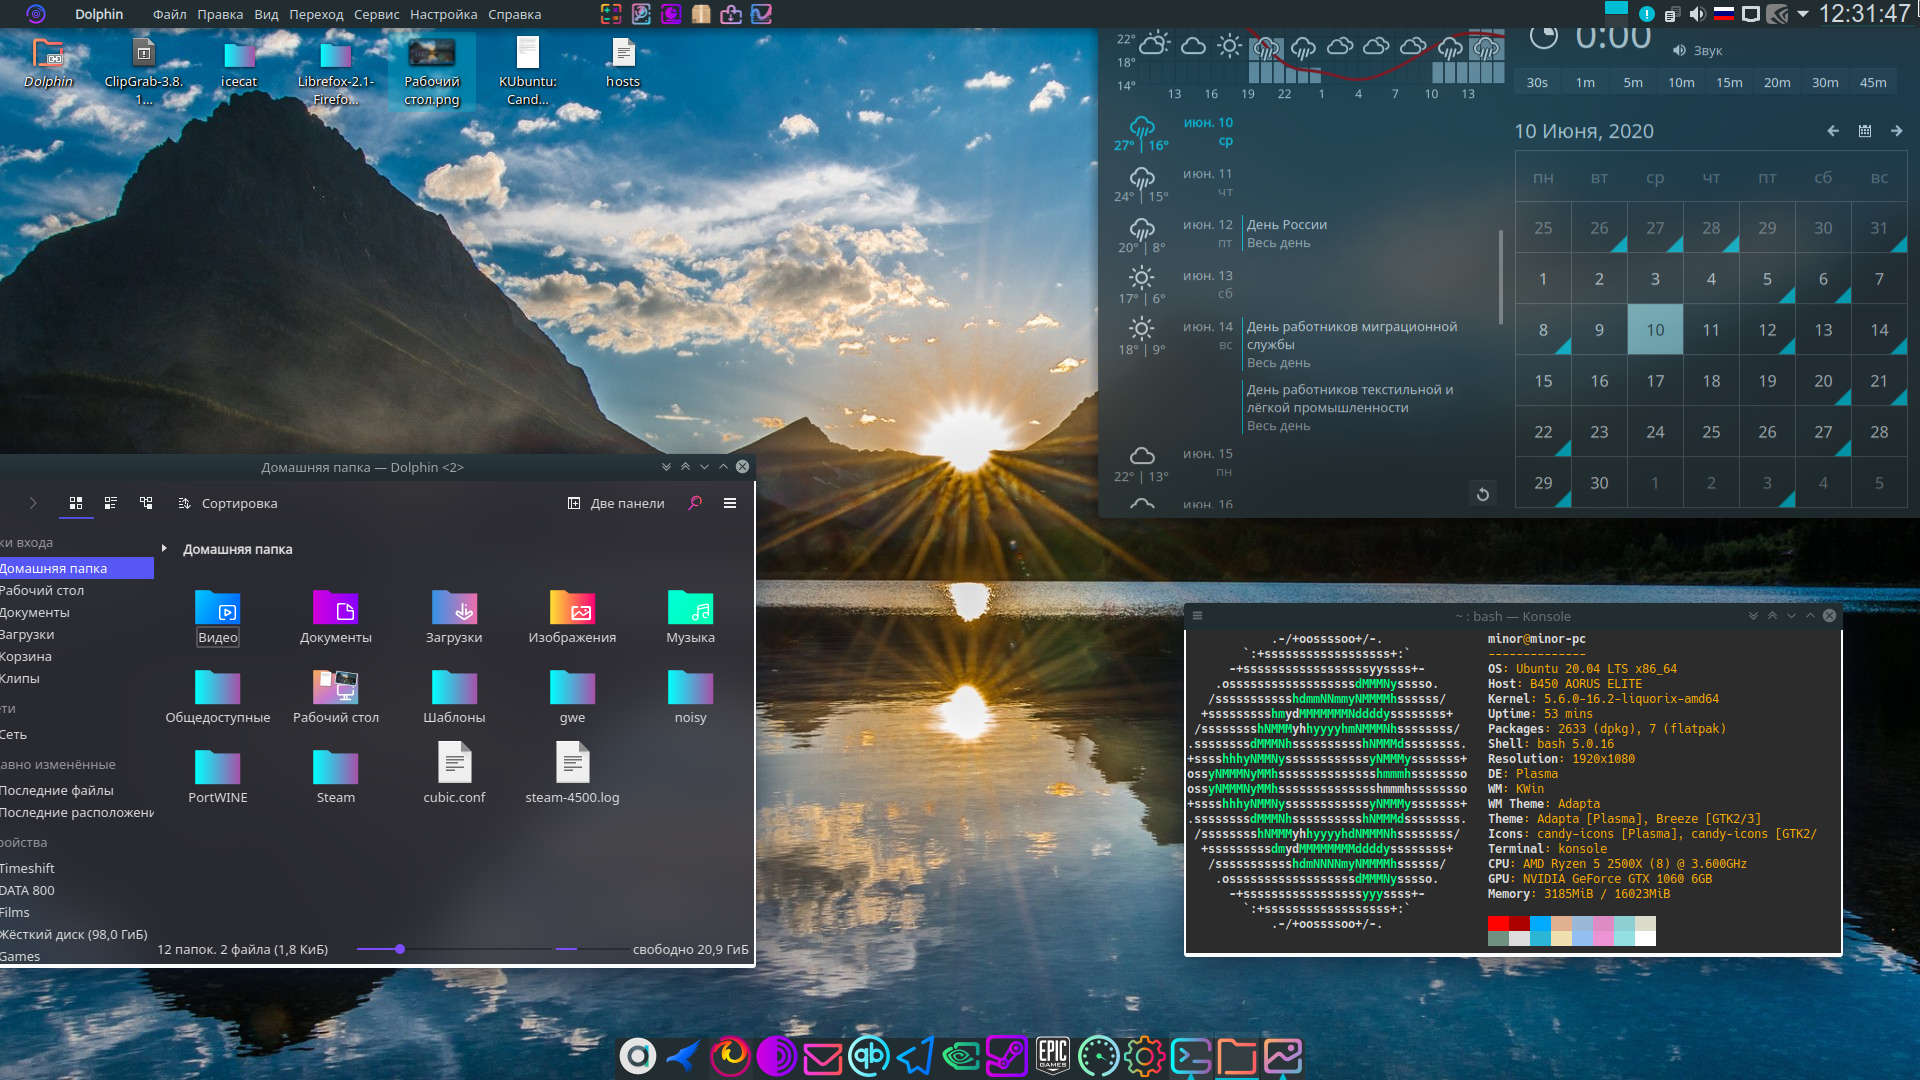Open the package box launcher in top panel
Screen dimensions: 1920x1080
[x=701, y=14]
